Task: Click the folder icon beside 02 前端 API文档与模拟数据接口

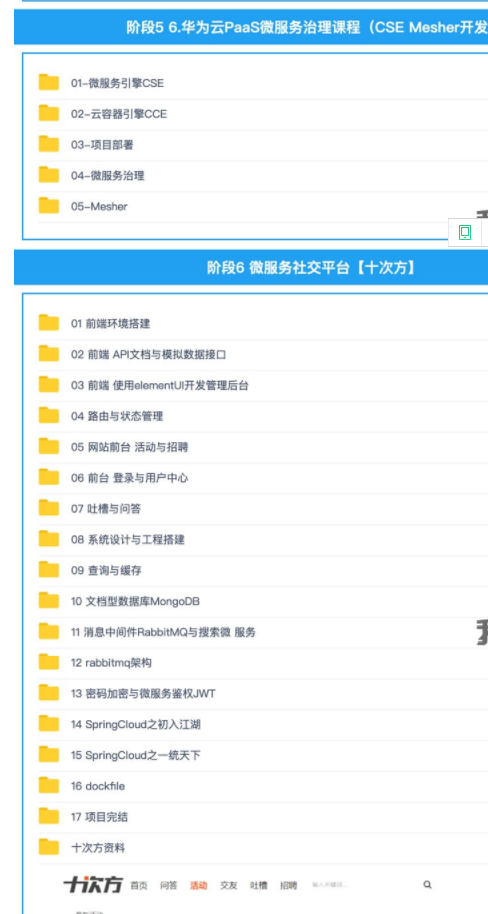Action: tap(49, 354)
